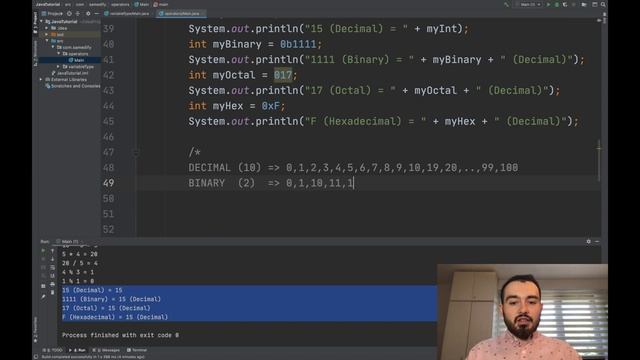640x360 pixels.
Task: Hide the Project panel with minus icon
Action: click(x=96, y=13)
